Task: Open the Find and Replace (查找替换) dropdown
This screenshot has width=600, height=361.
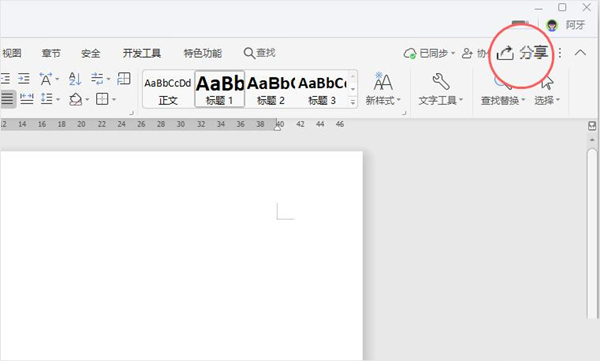Action: point(503,101)
